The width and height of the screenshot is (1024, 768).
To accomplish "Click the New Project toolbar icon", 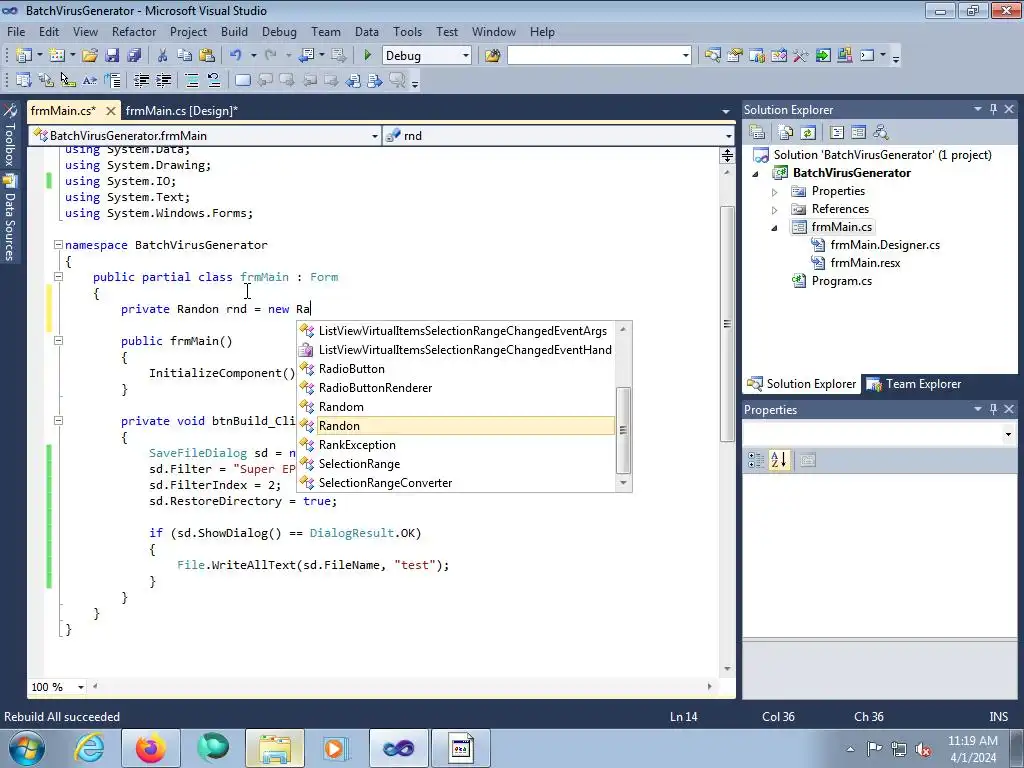I will pyautogui.click(x=24, y=56).
